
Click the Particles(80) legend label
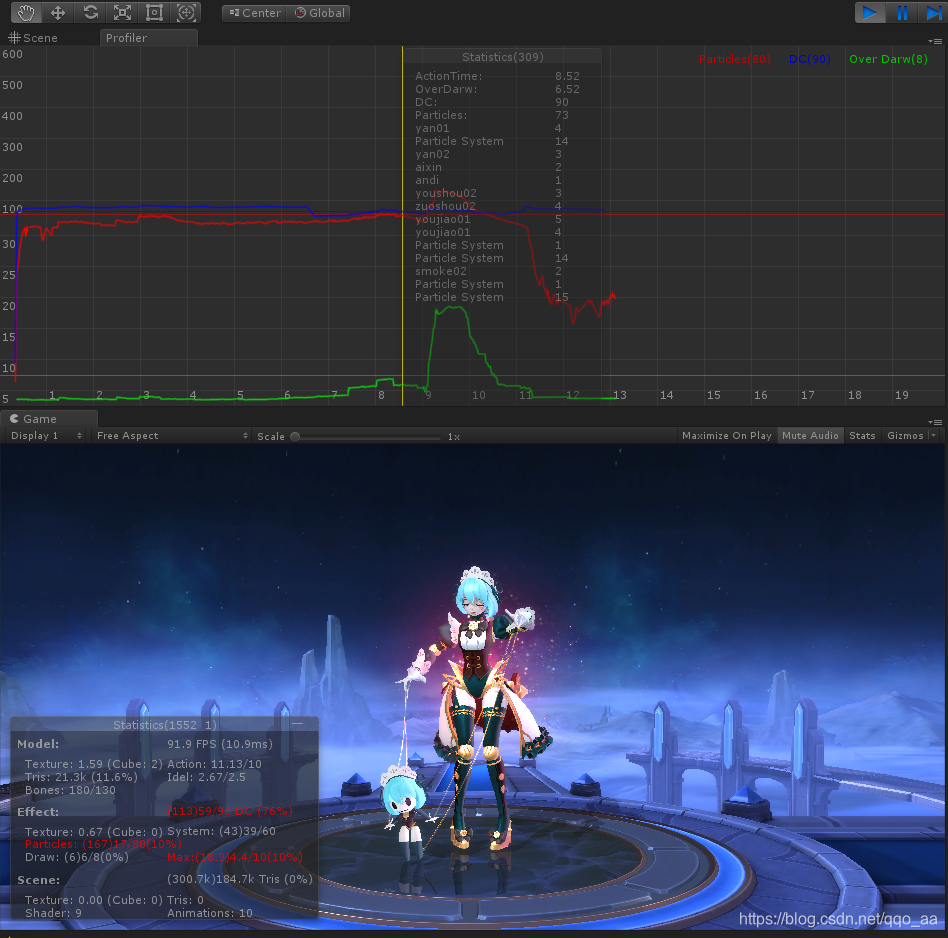click(x=735, y=59)
